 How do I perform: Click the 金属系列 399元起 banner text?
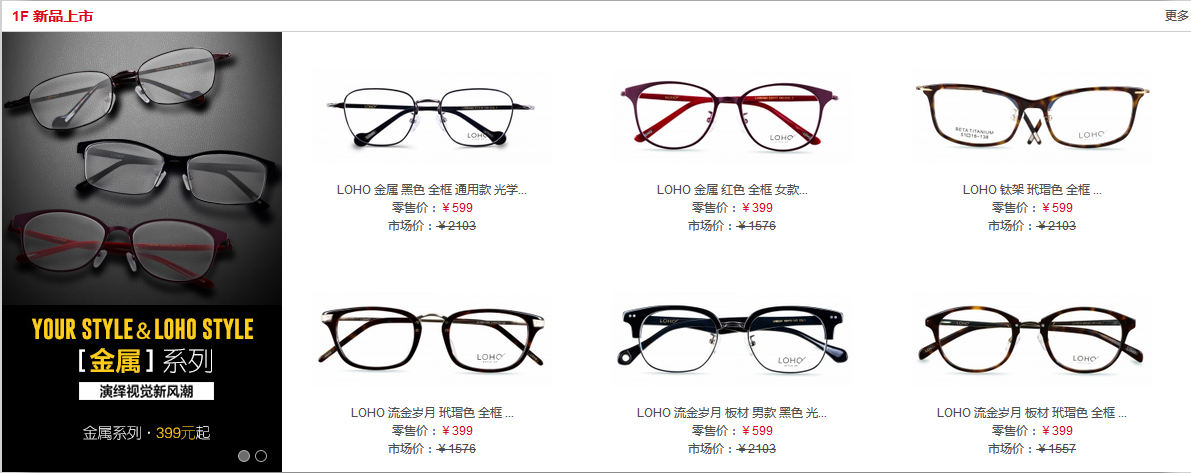[x=147, y=434]
